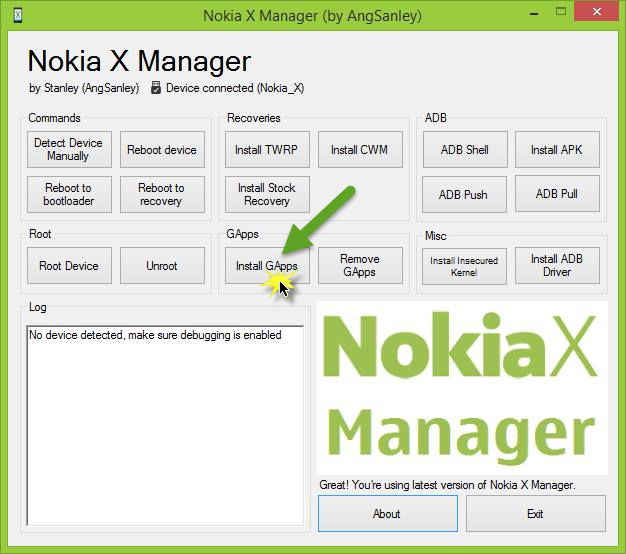Click the Exit button

tap(536, 514)
